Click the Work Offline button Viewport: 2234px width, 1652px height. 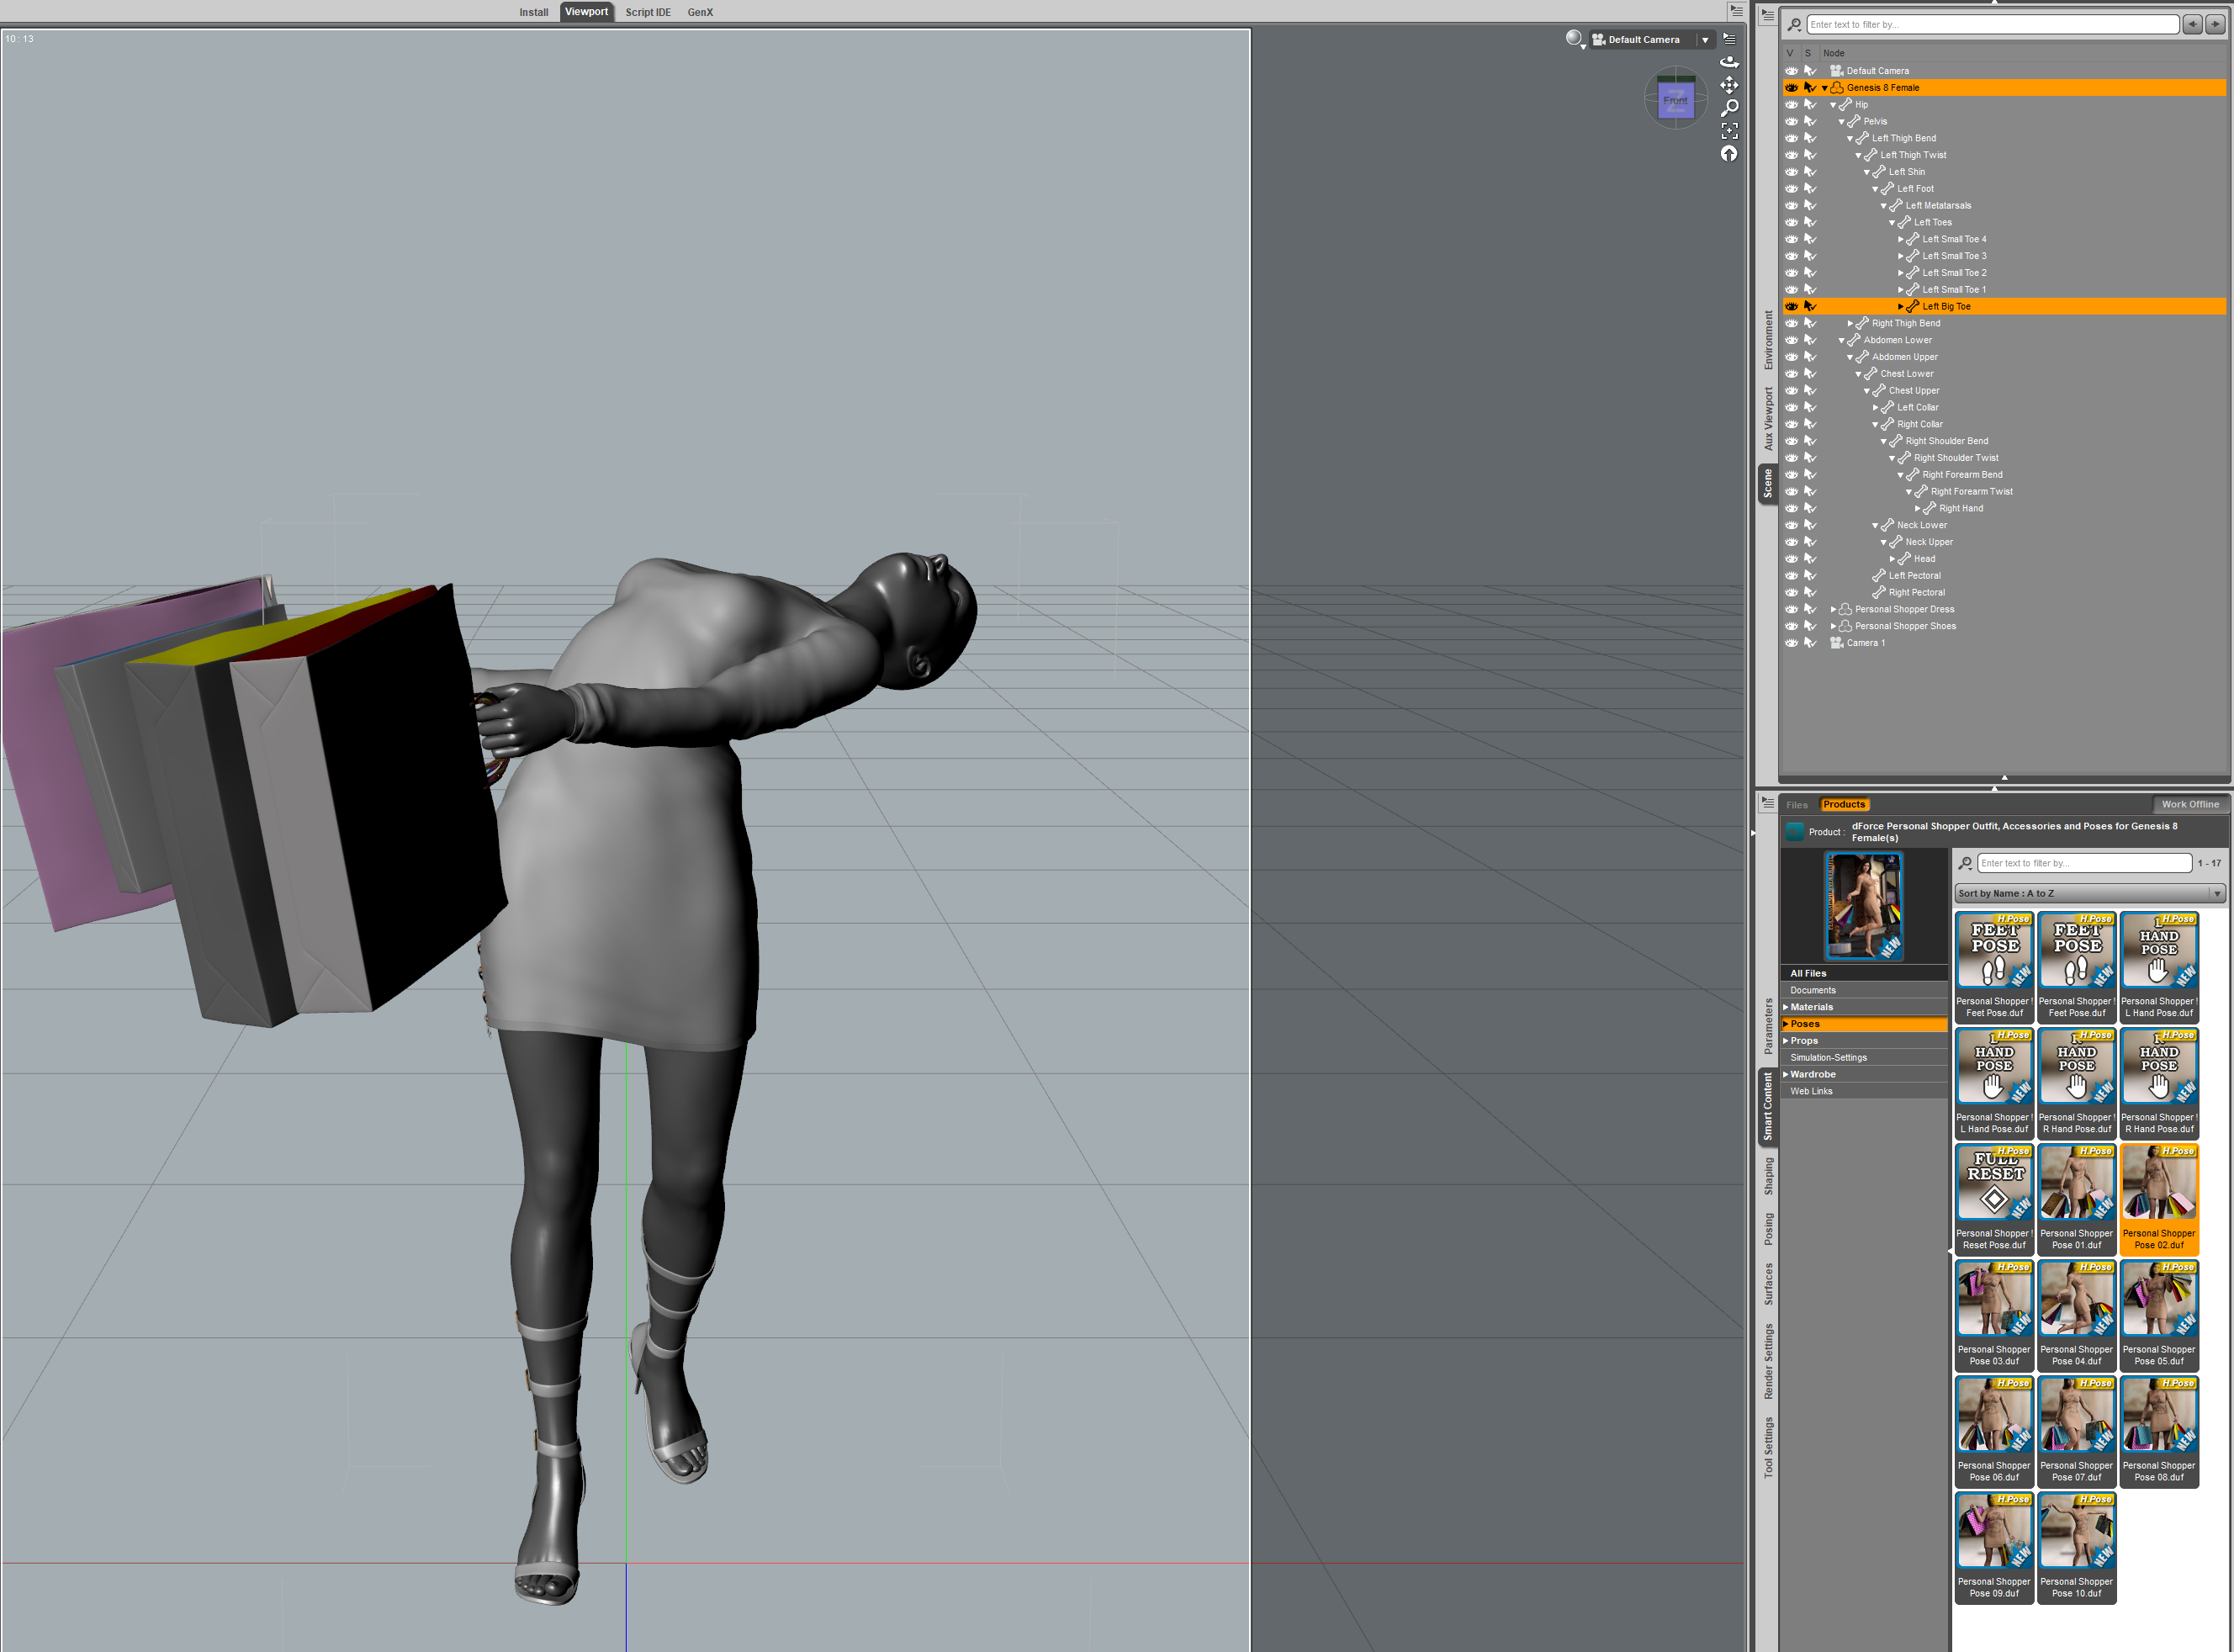[2189, 804]
